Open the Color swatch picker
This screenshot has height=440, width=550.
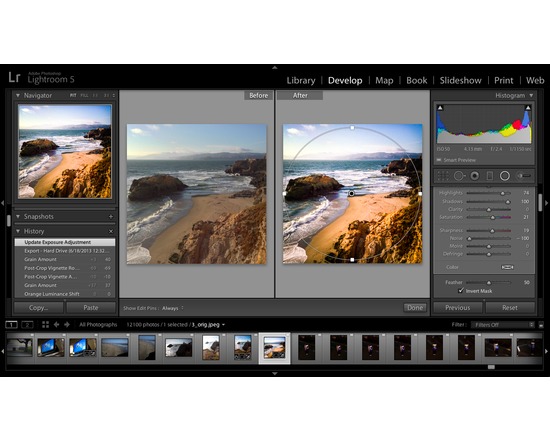point(507,267)
